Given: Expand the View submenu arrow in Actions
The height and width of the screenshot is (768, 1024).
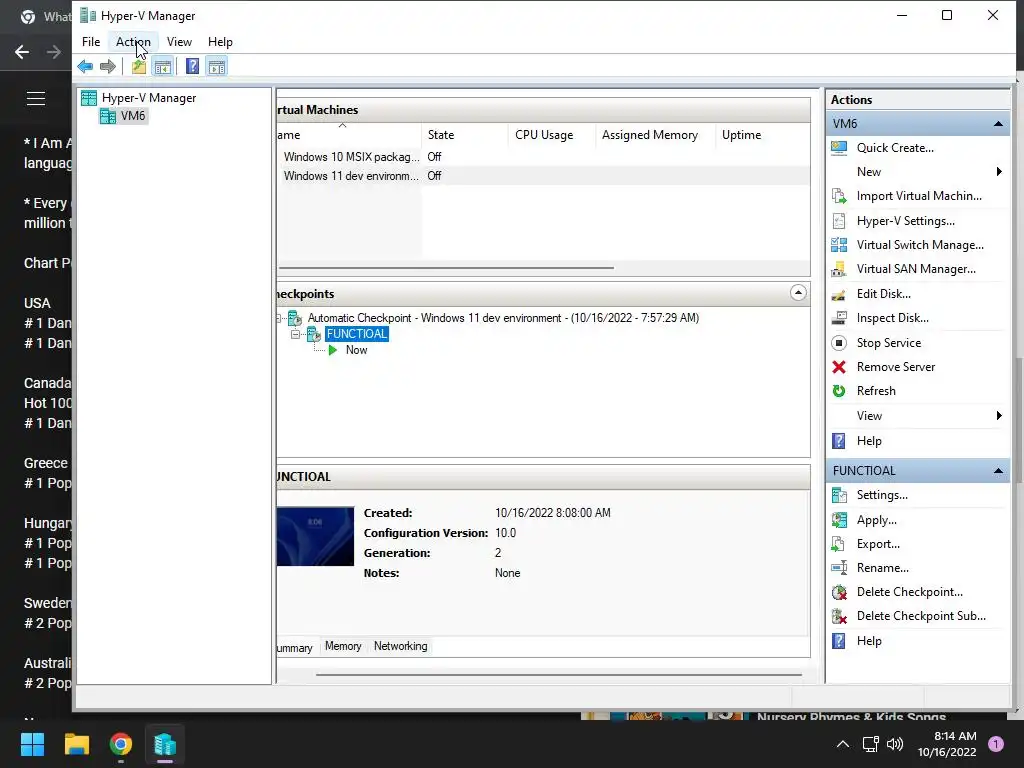Looking at the screenshot, I should pos(999,415).
